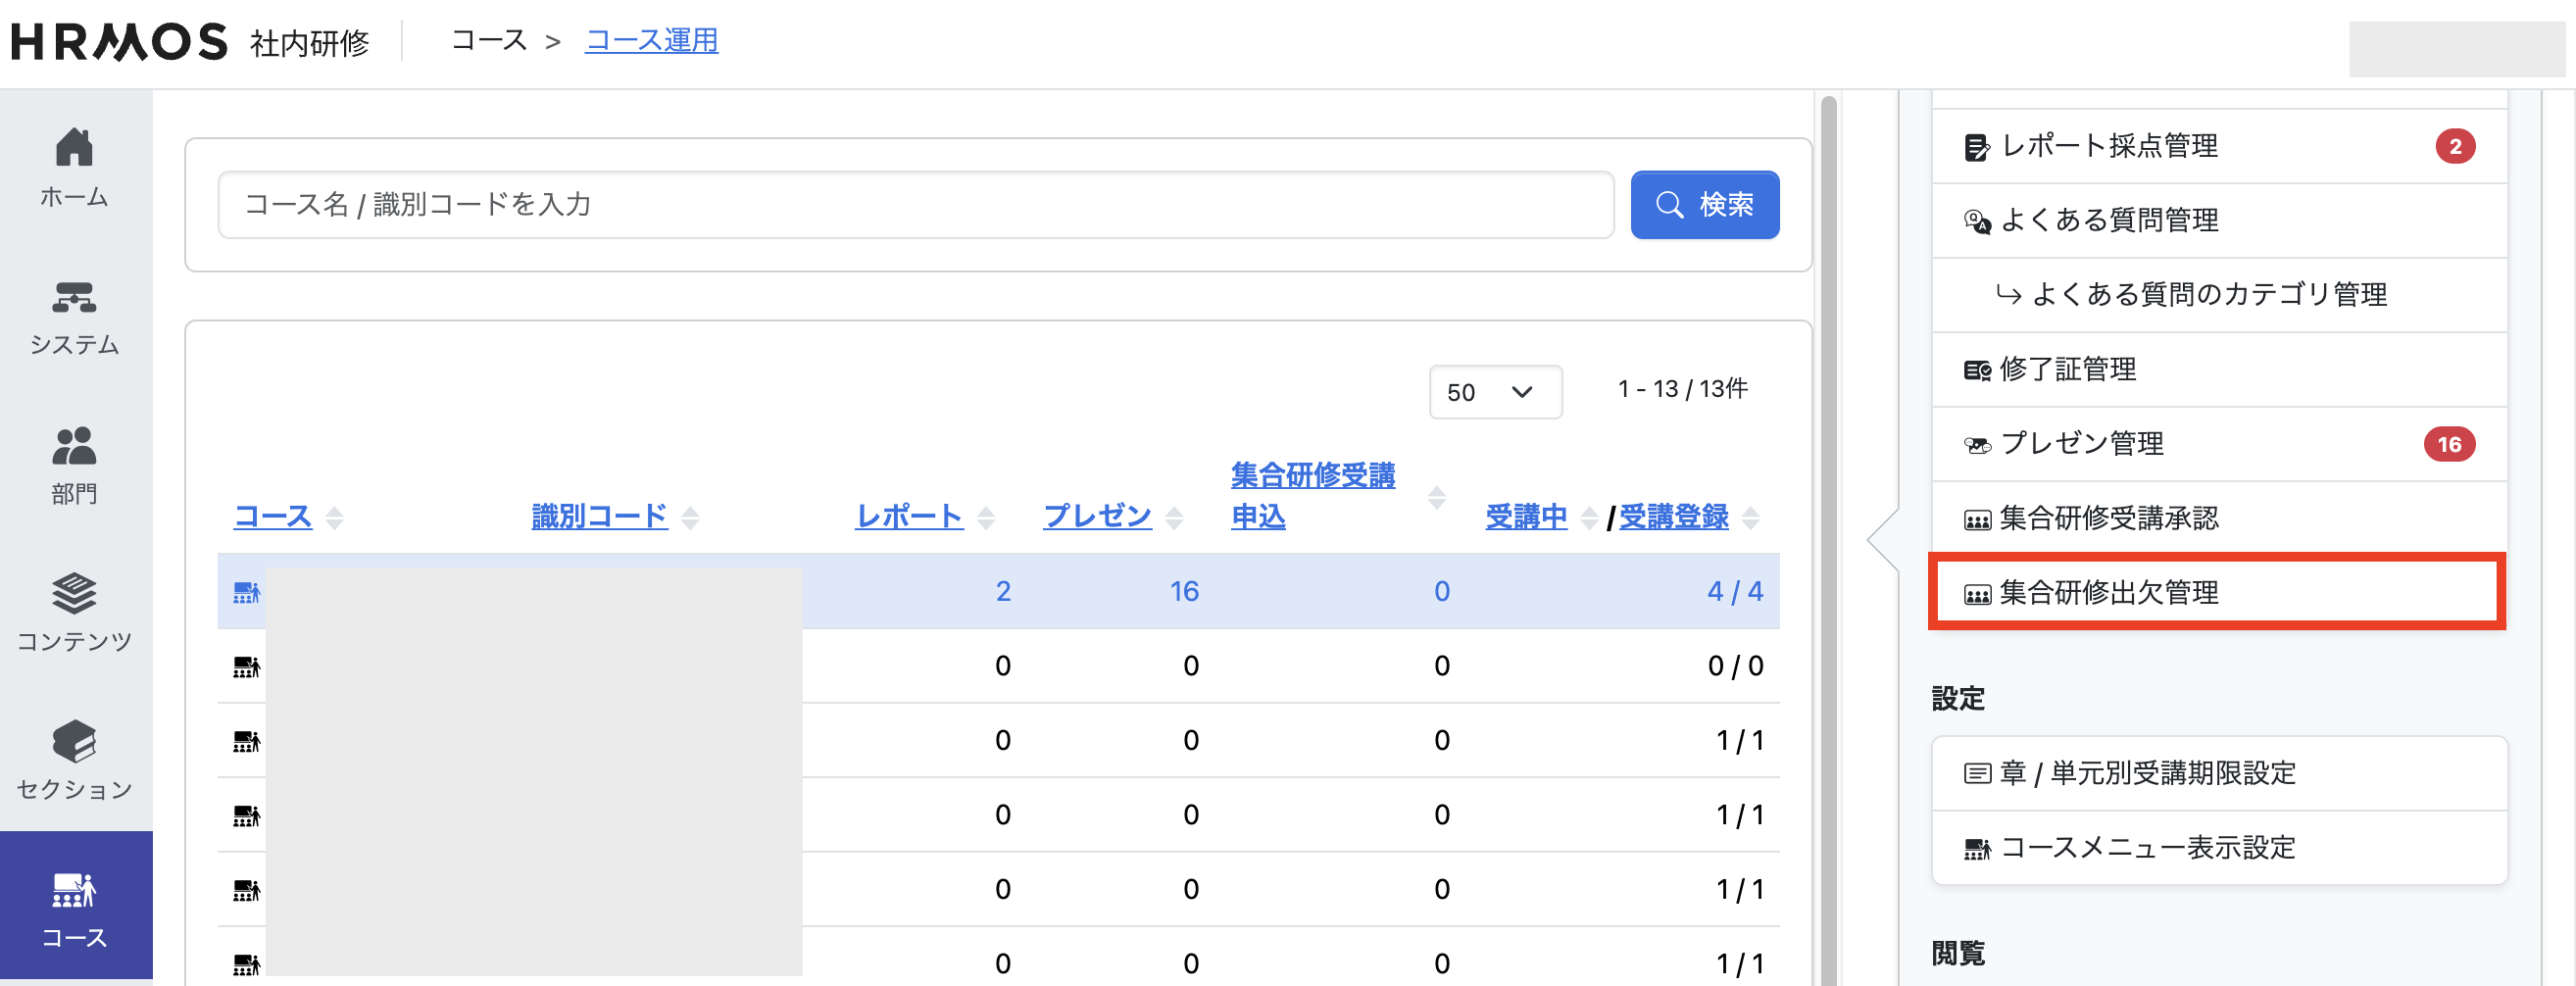Screen dimensions: 2576x986
Task: Select the システム sidebar icon
Action: click(x=74, y=313)
